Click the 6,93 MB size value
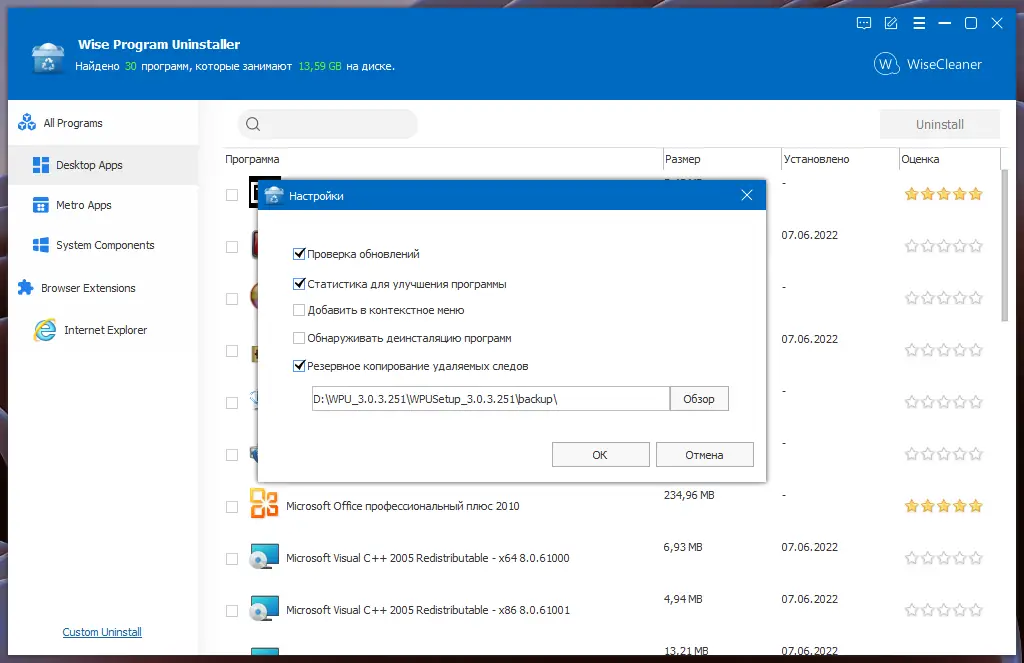 (x=683, y=547)
